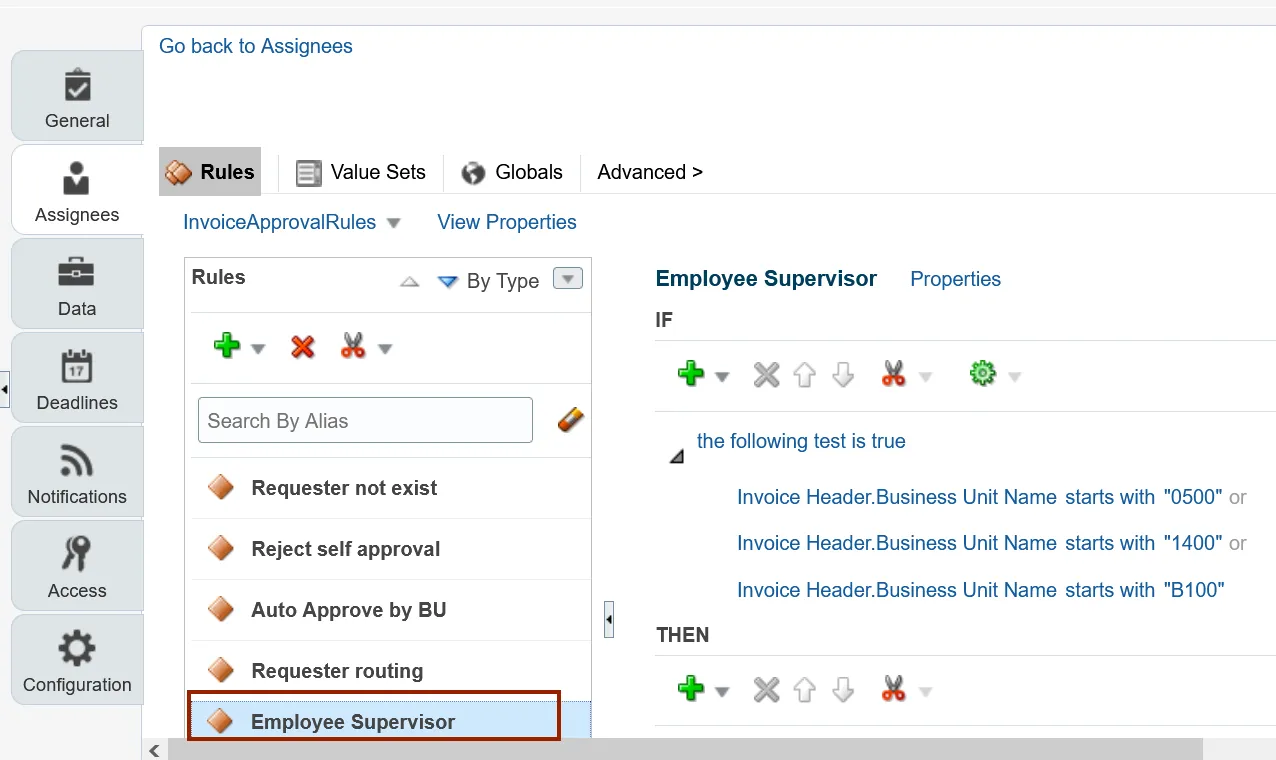The width and height of the screenshot is (1276, 760).
Task: Collapse the 'following test is true' triangle
Action: 677,456
